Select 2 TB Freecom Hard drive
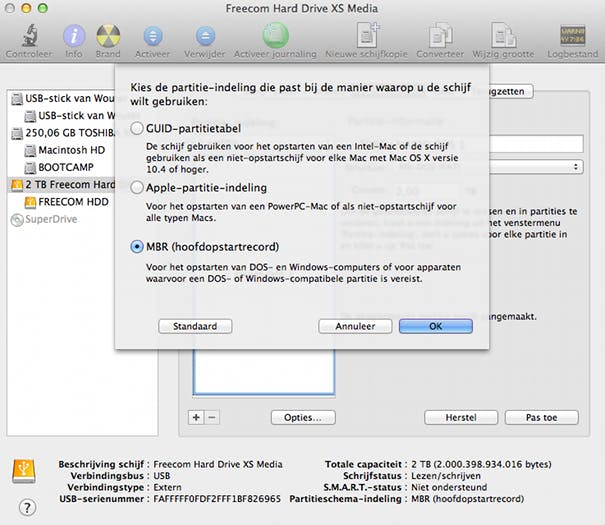The width and height of the screenshot is (605, 525). pyautogui.click(x=61, y=185)
